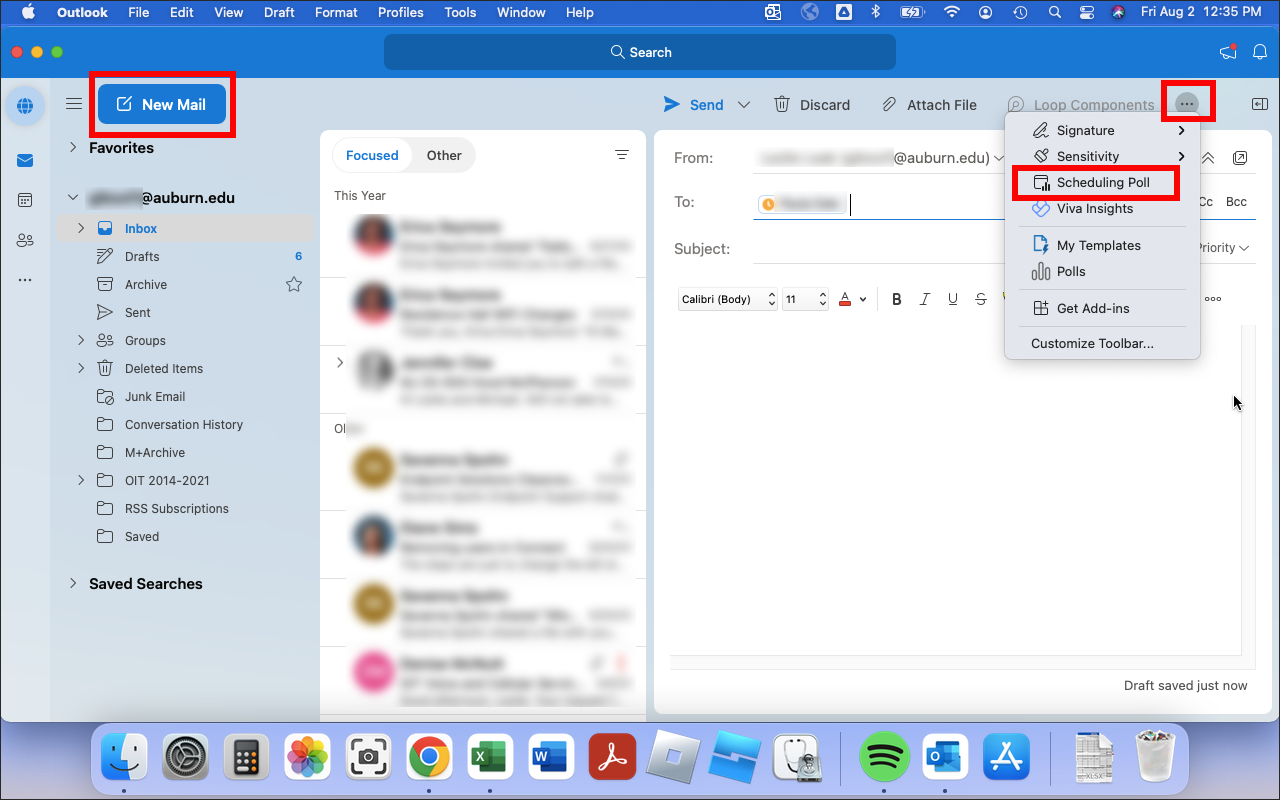This screenshot has width=1280, height=800.
Task: Toggle Bold formatting
Action: coord(897,299)
